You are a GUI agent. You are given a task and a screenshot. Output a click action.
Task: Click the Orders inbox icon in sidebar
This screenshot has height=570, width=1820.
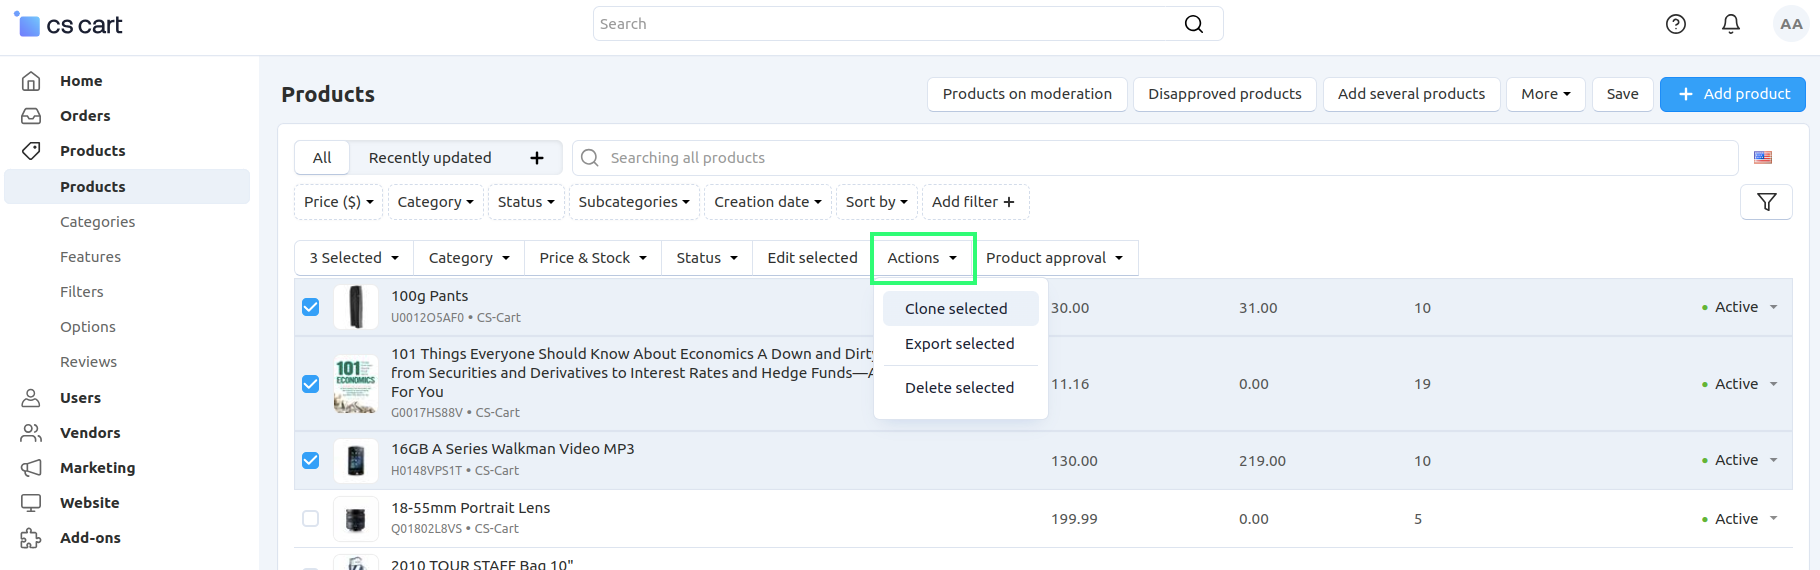(x=31, y=116)
